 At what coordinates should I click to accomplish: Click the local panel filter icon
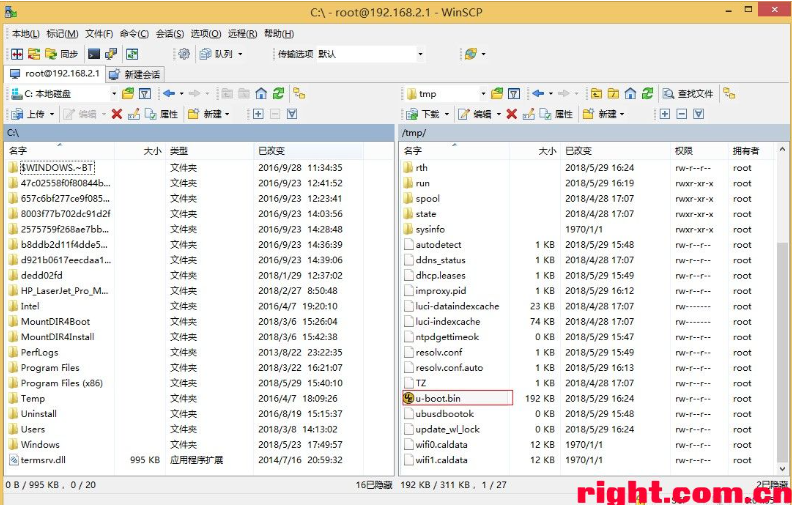145,93
